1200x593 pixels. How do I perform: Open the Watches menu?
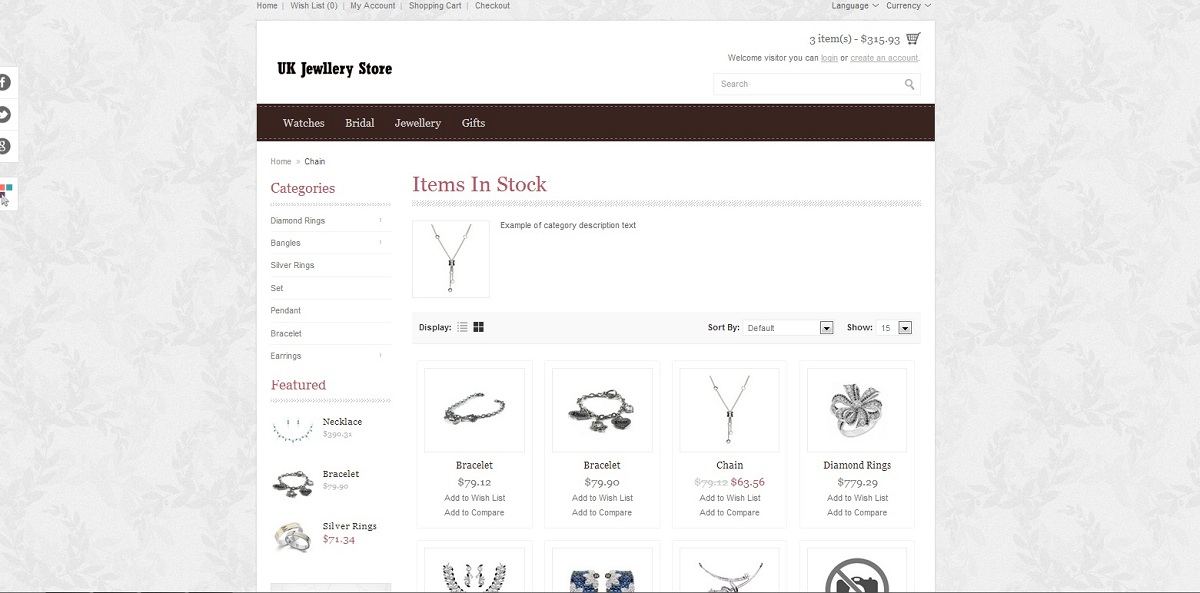click(x=304, y=123)
